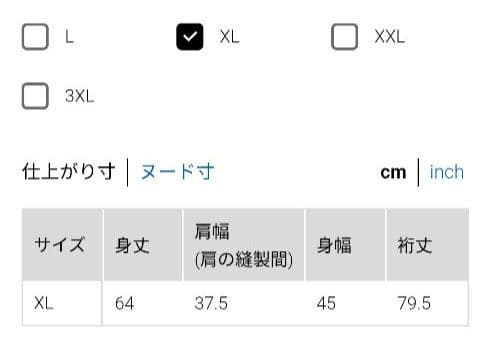
Task: Select the L size label
Action: tap(69, 37)
